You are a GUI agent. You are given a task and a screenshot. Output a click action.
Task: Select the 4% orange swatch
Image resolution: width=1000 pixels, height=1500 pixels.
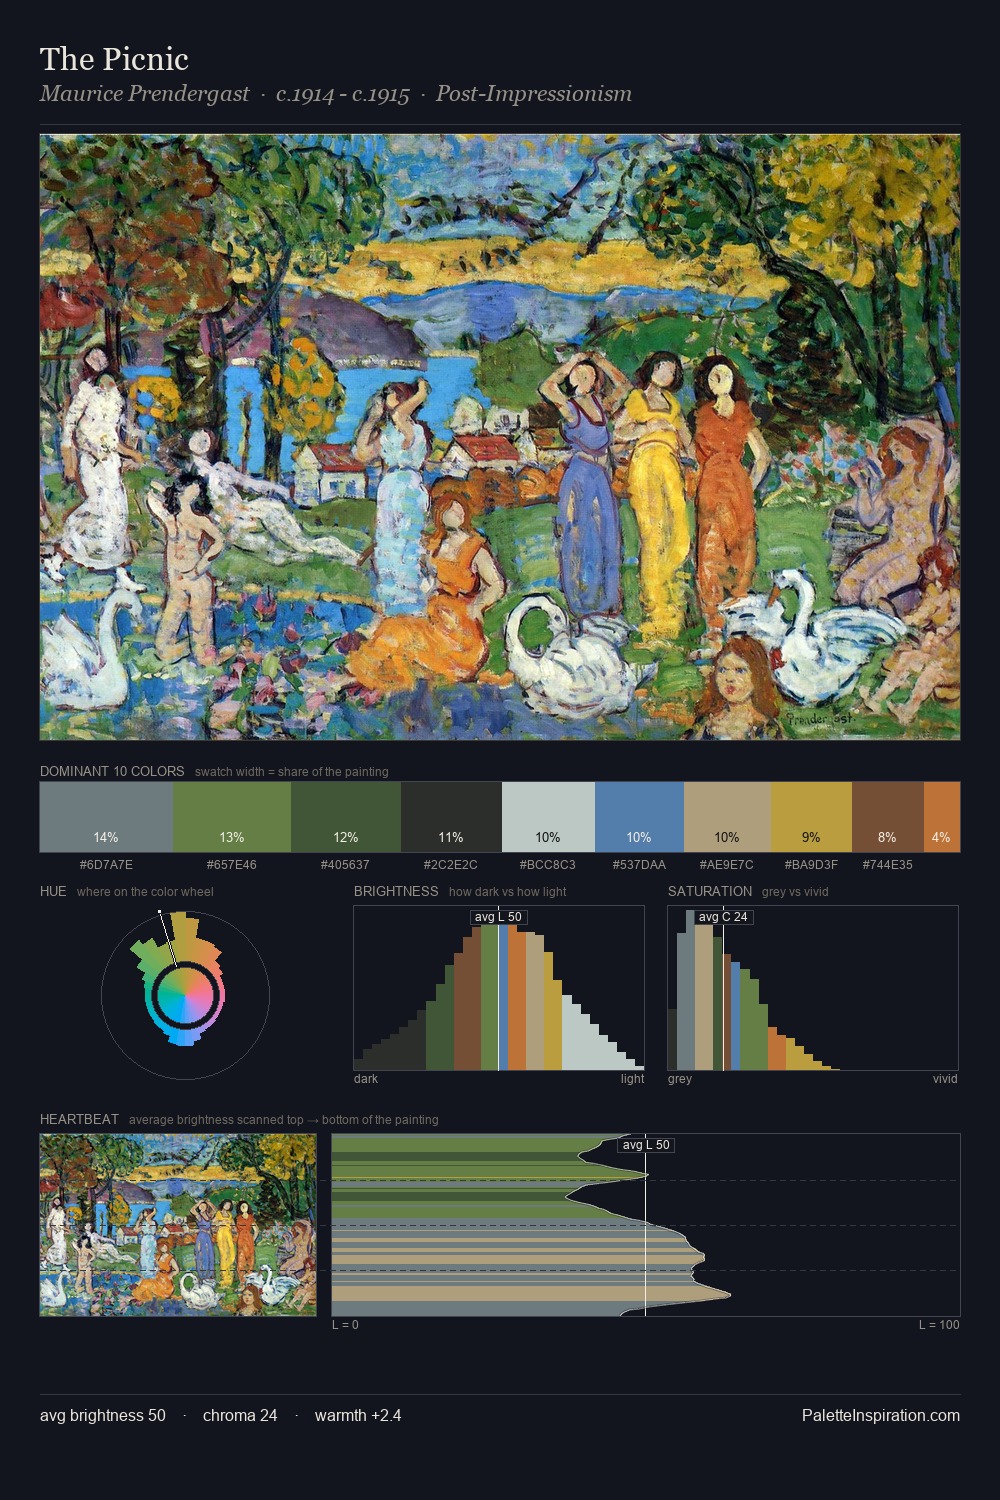pyautogui.click(x=942, y=817)
